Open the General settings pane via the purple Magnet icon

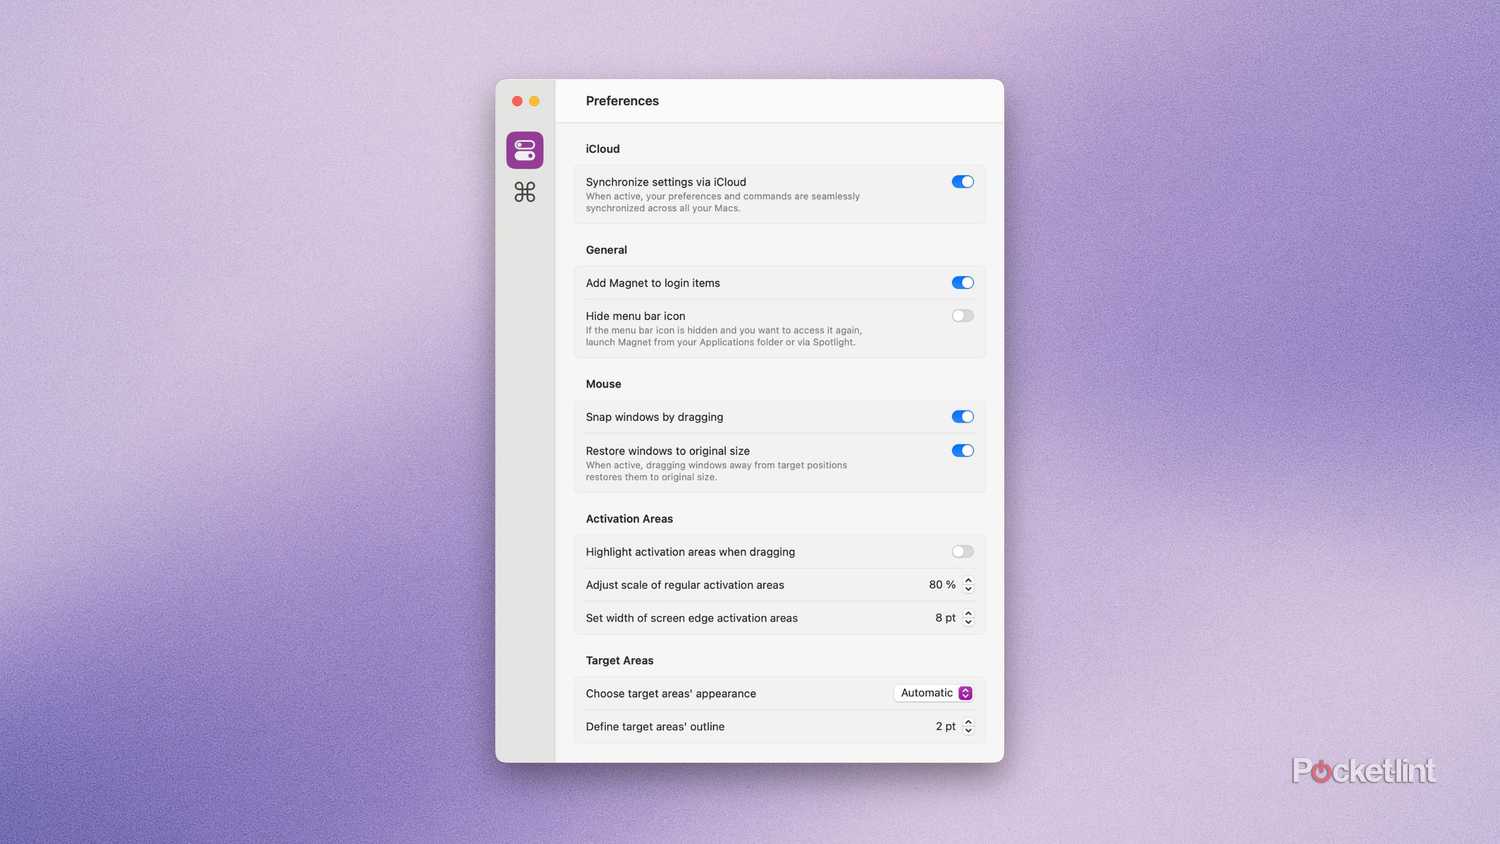click(x=524, y=149)
